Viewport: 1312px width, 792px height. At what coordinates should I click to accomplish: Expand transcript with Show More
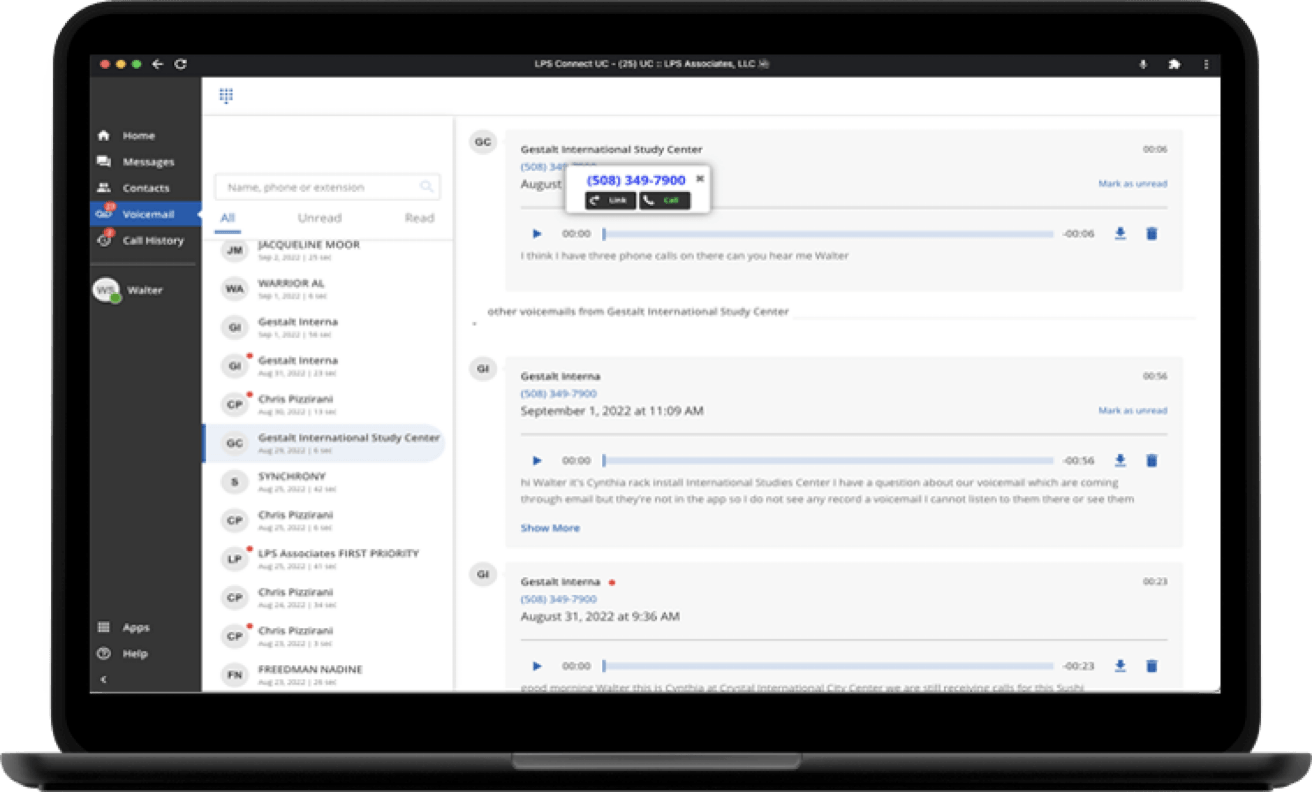550,528
